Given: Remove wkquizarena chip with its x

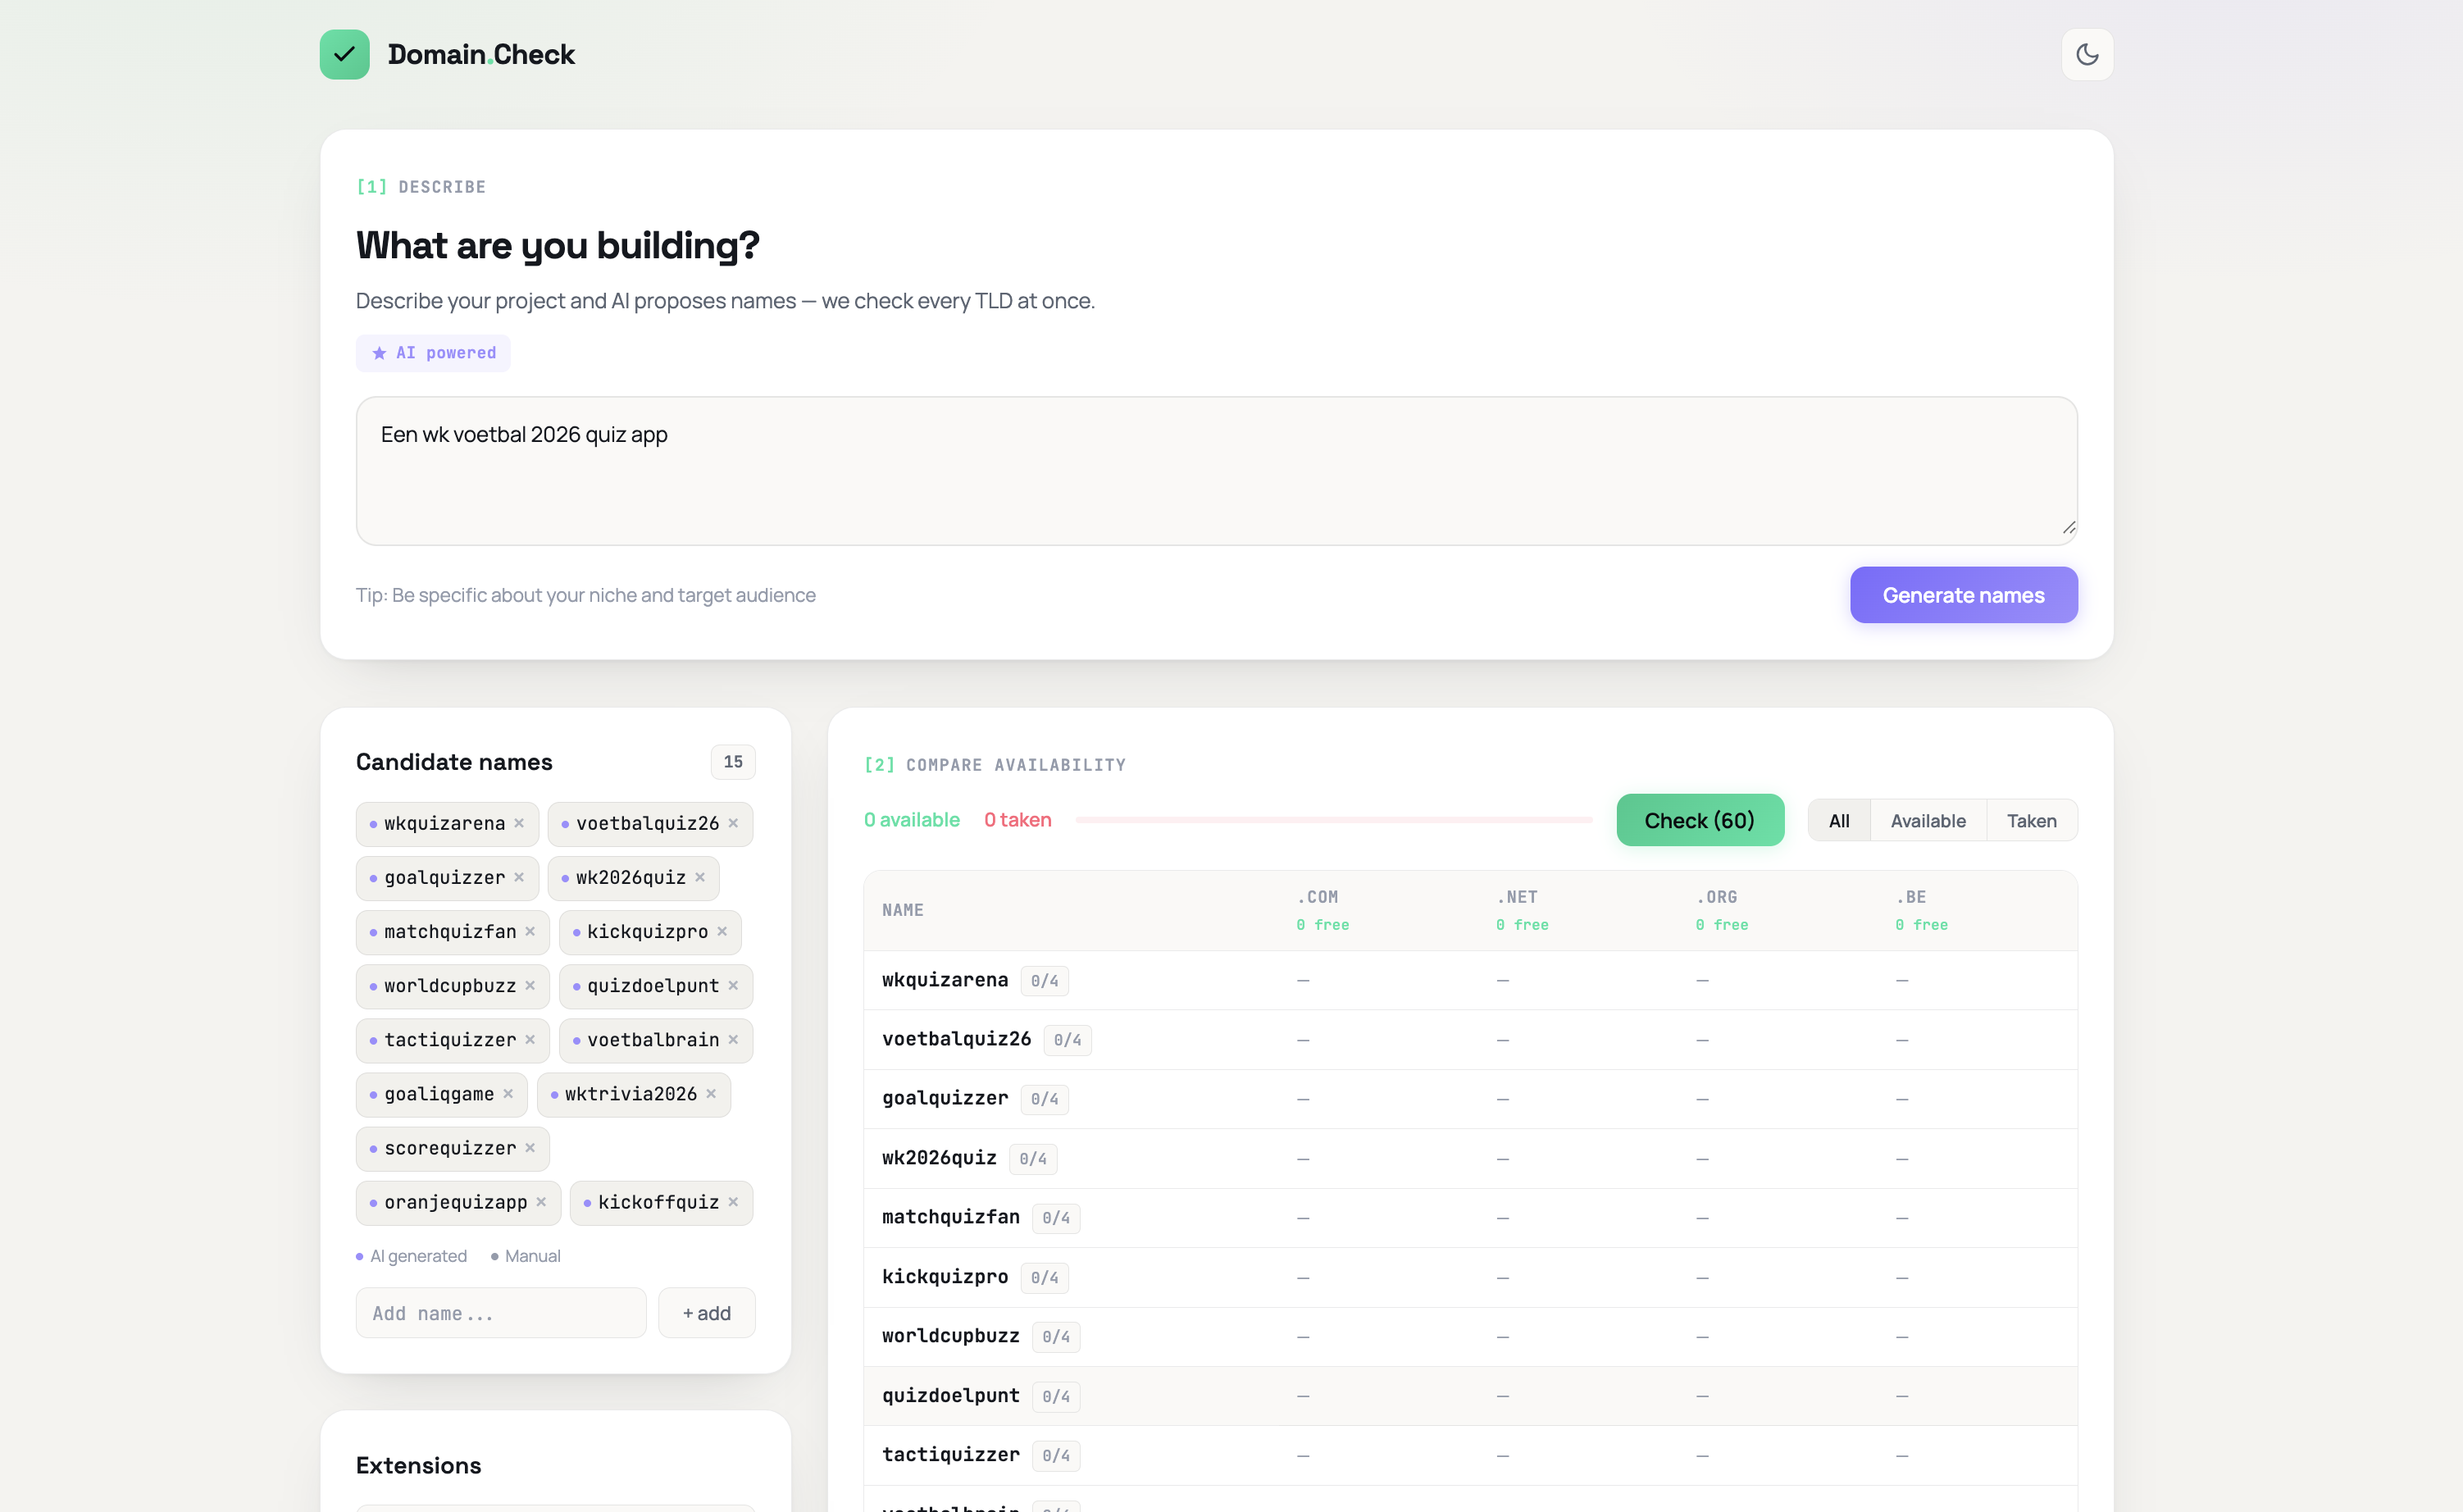Looking at the screenshot, I should 519,823.
